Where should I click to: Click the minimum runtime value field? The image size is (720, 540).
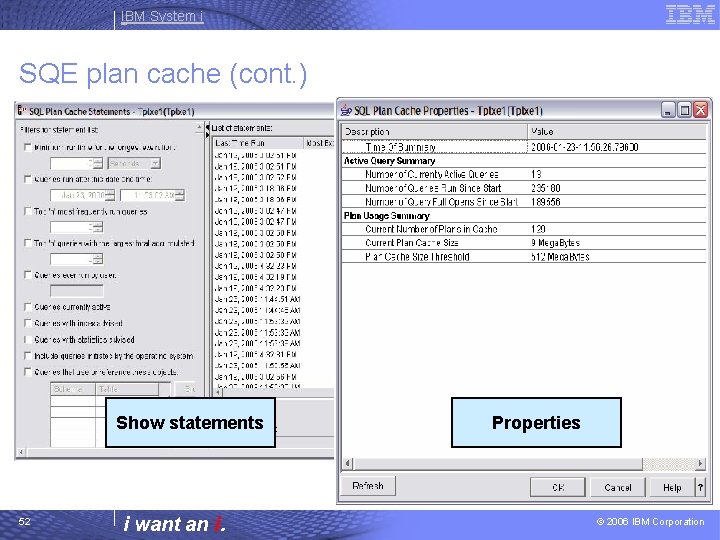[72, 163]
